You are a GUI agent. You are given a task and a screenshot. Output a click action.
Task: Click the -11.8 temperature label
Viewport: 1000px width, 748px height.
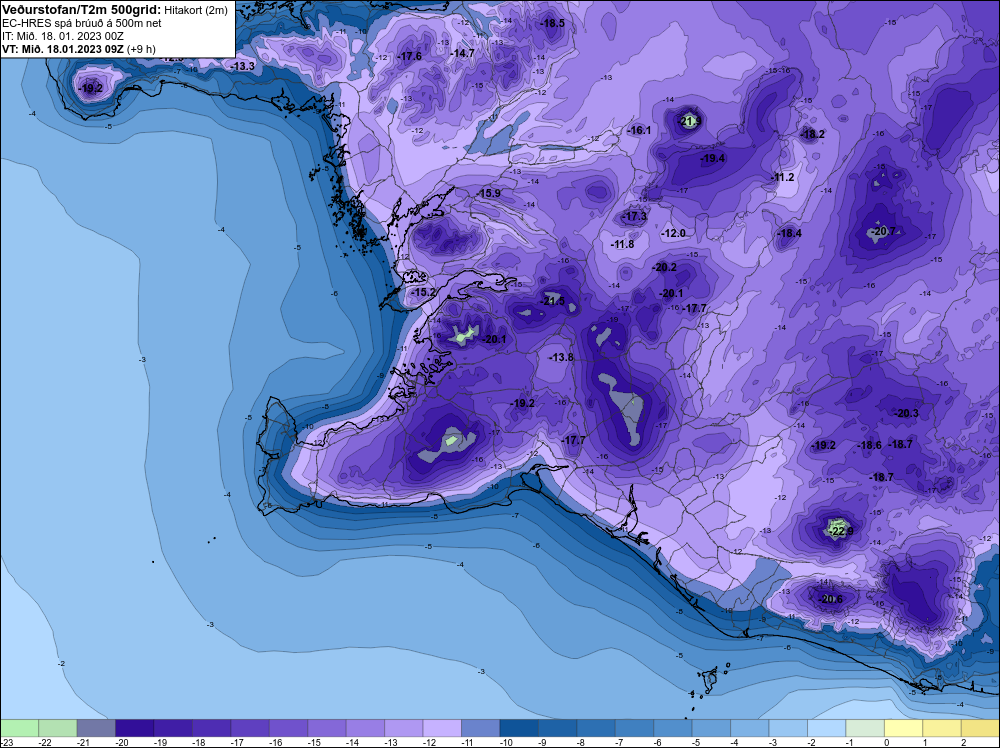click(622, 244)
